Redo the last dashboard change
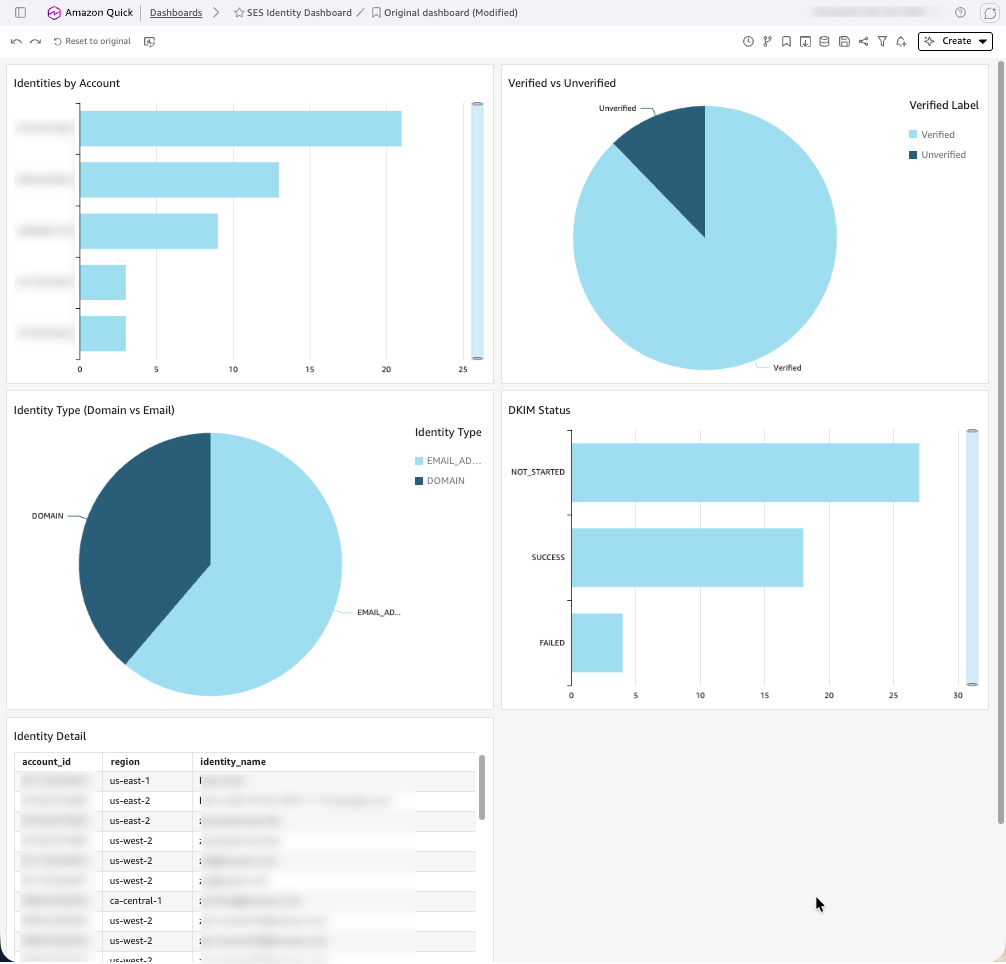 pyautogui.click(x=35, y=41)
